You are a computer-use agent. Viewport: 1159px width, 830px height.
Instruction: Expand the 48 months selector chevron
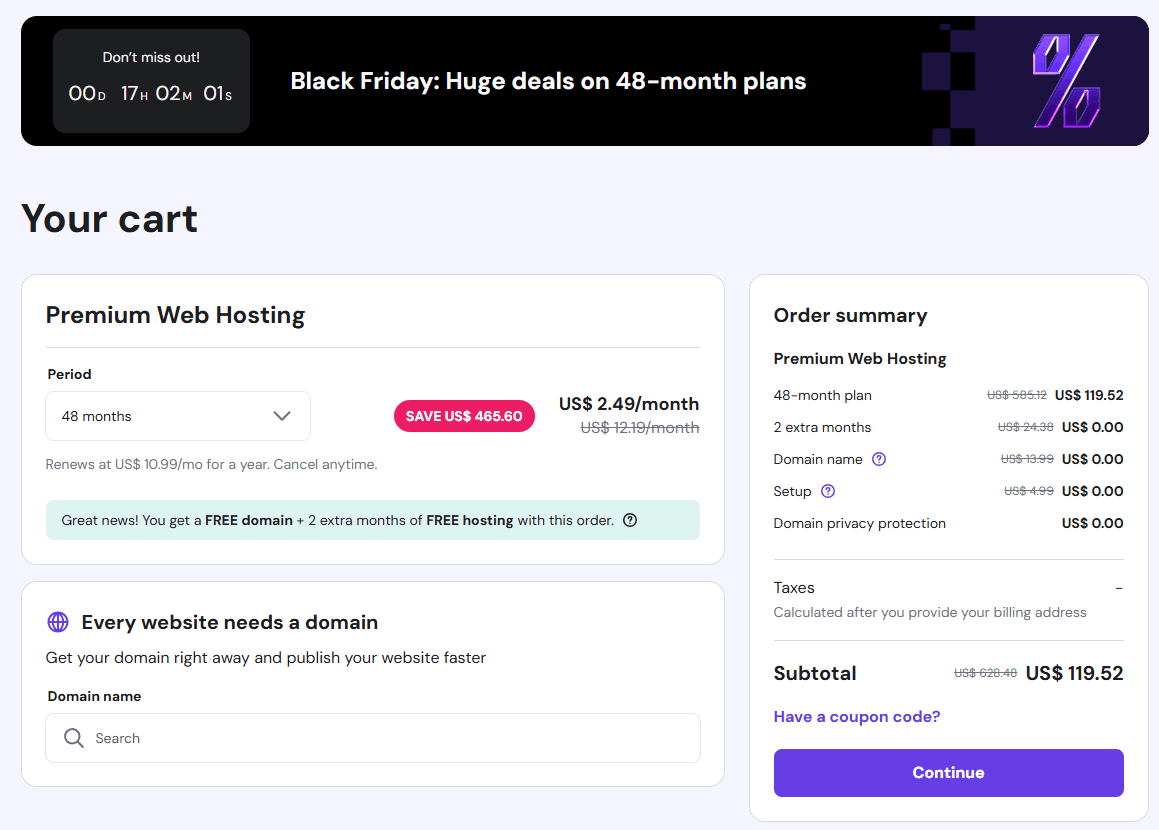(x=283, y=415)
